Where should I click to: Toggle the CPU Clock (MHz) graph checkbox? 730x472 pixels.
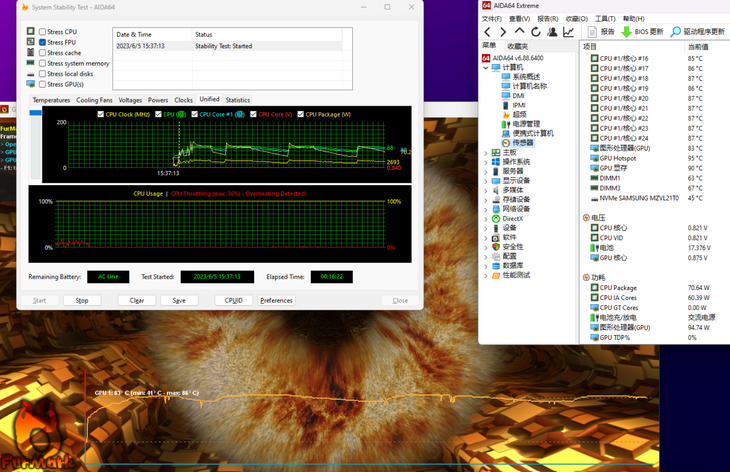[101, 114]
